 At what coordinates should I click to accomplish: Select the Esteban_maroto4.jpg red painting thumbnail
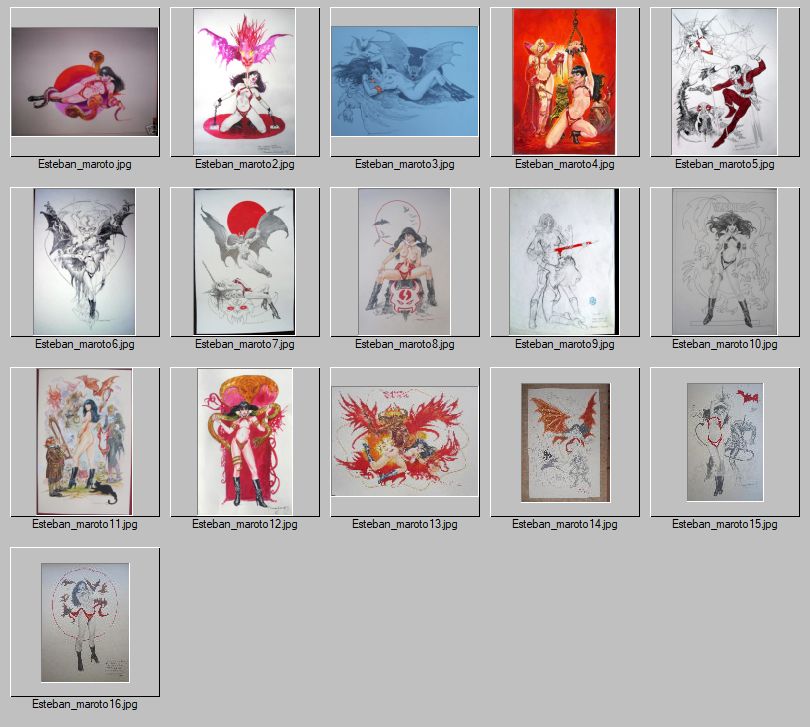(564, 82)
